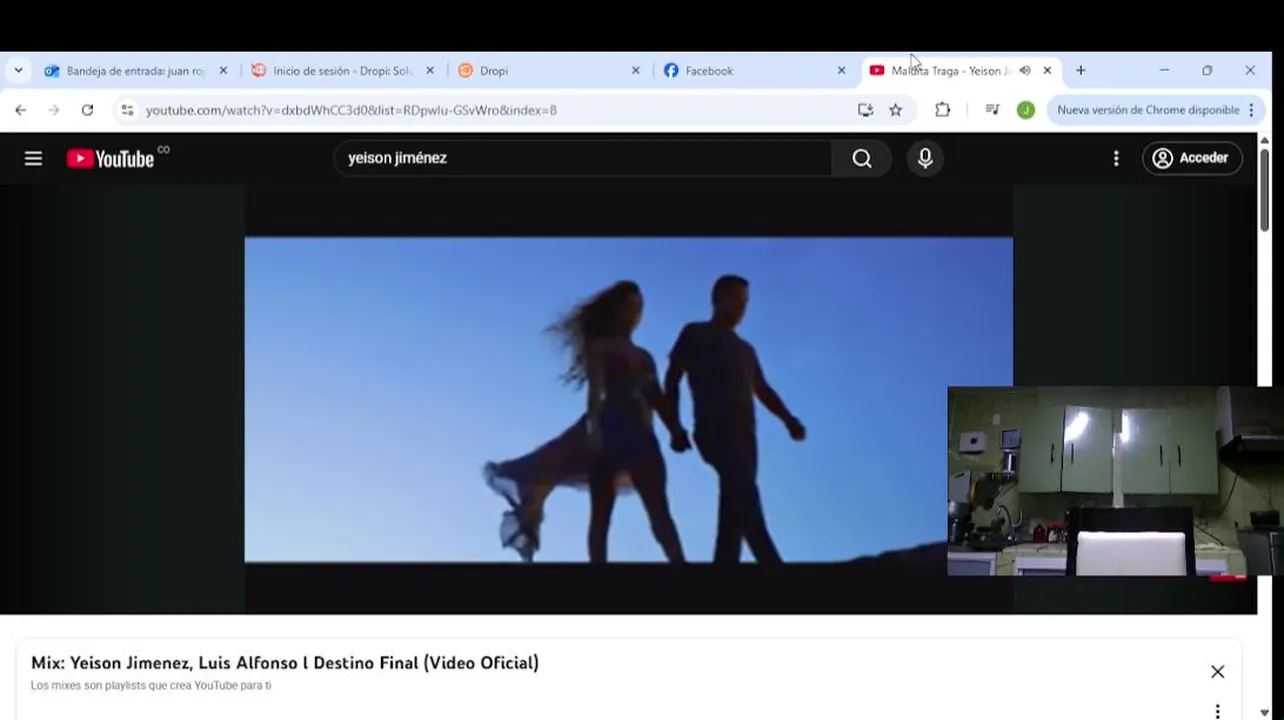Open the Chrome profile avatar J
Screen dimensions: 1284x720
[1025, 110]
